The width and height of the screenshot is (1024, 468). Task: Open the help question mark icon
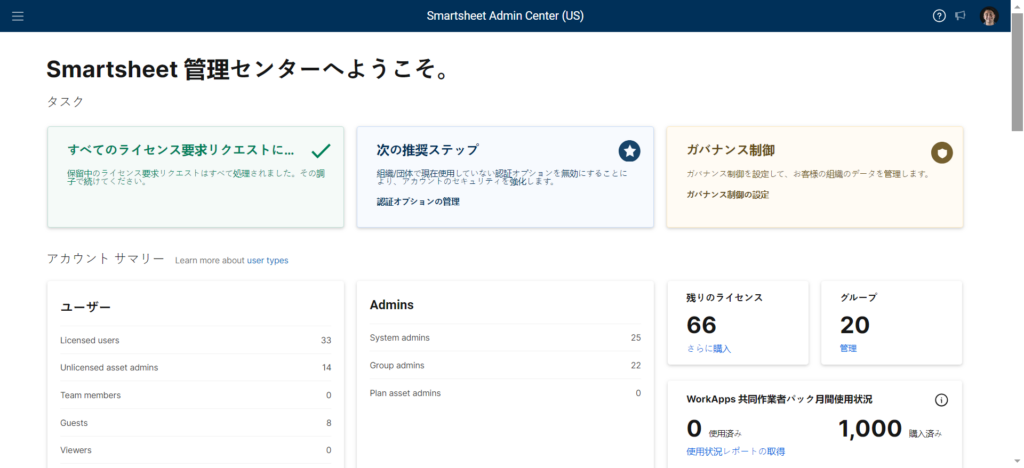[939, 16]
